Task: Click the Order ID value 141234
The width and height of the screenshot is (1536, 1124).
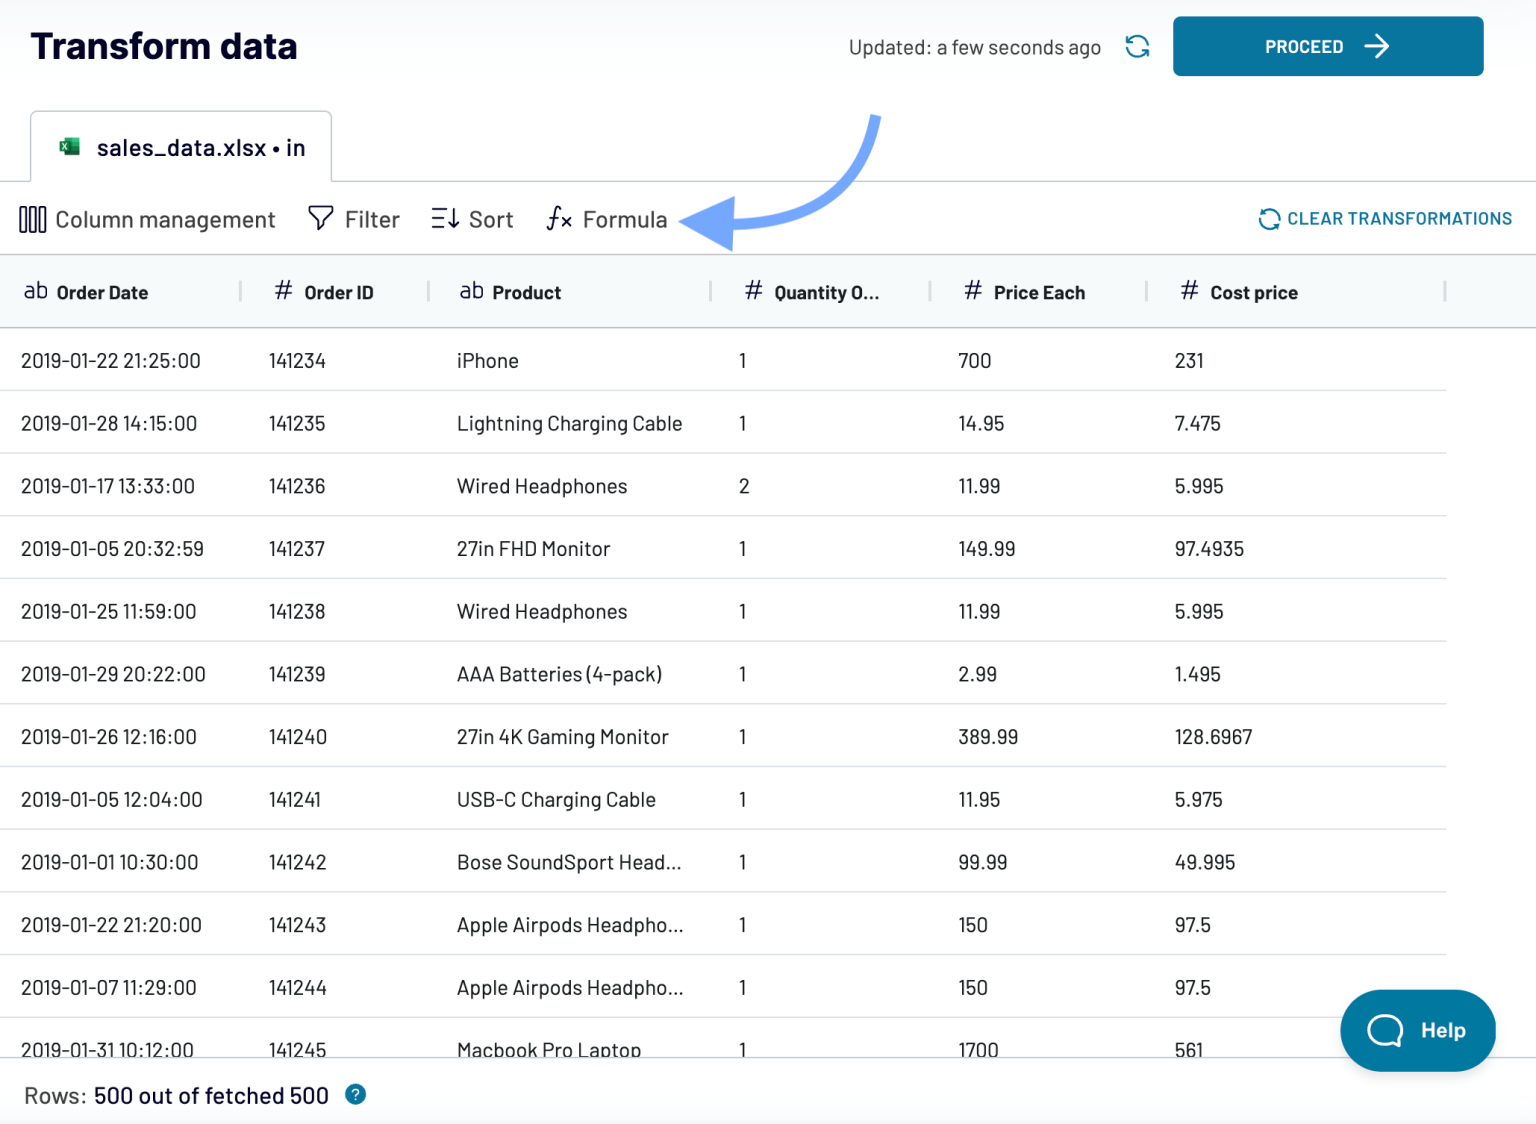Action: click(x=297, y=360)
